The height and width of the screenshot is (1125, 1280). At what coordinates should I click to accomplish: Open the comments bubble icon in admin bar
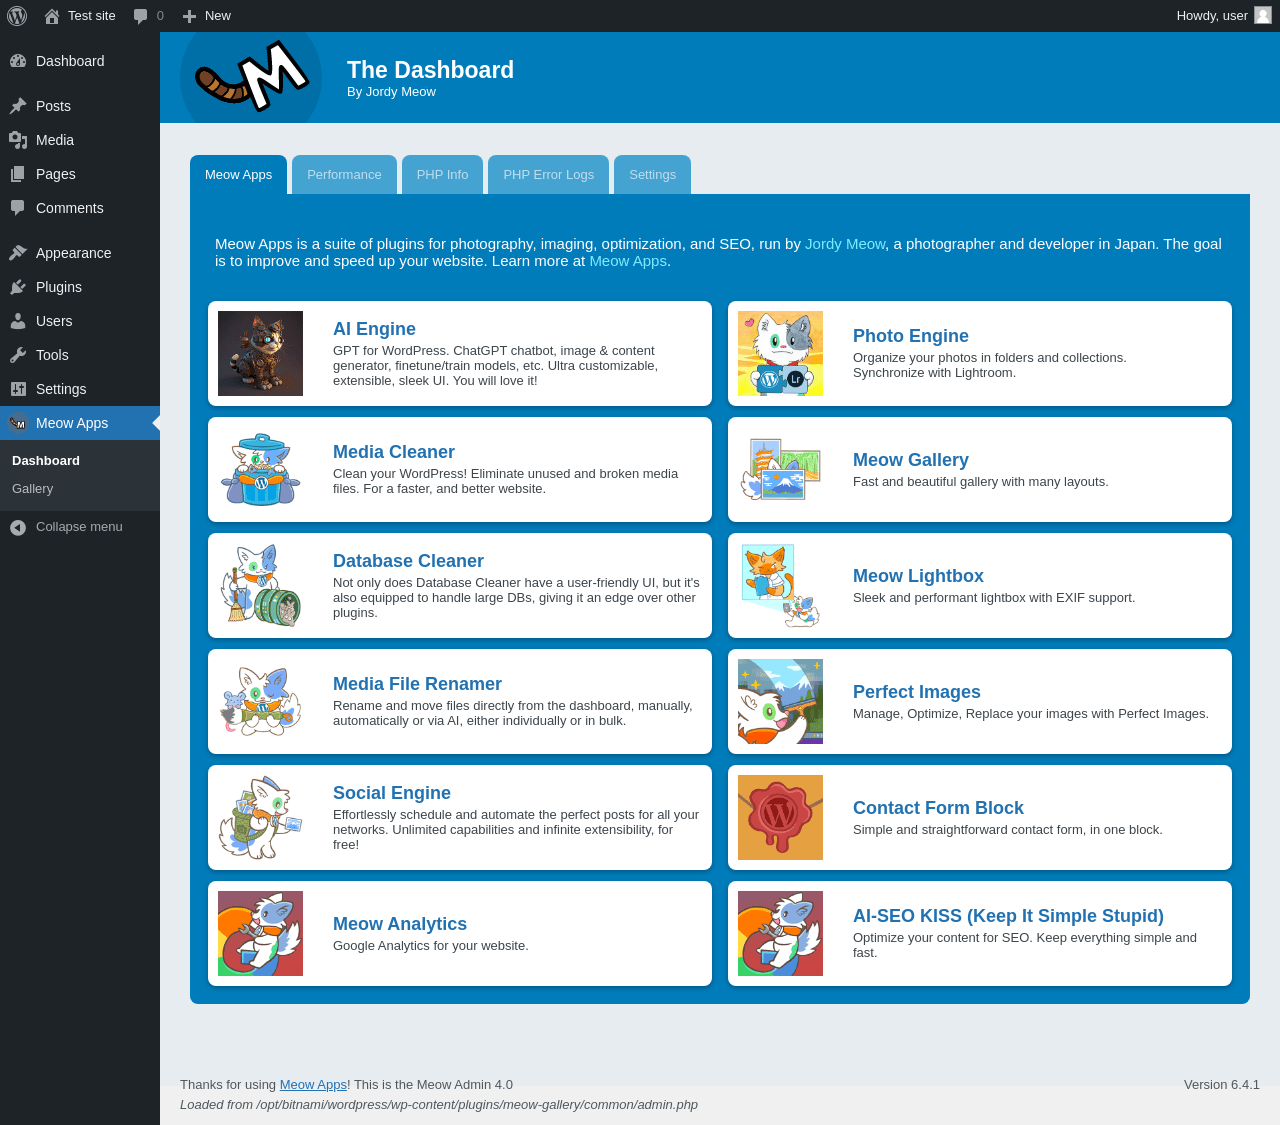[141, 16]
